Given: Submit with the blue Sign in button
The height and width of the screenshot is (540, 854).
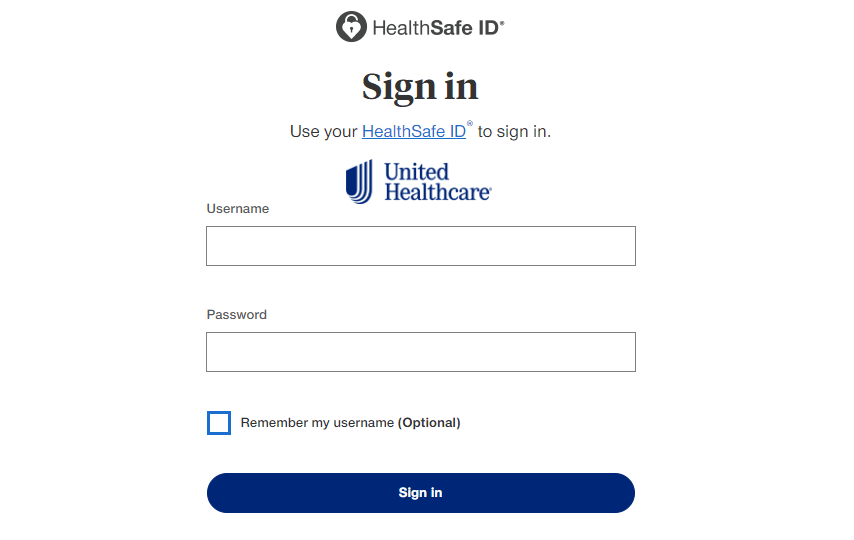Looking at the screenshot, I should click(x=420, y=493).
